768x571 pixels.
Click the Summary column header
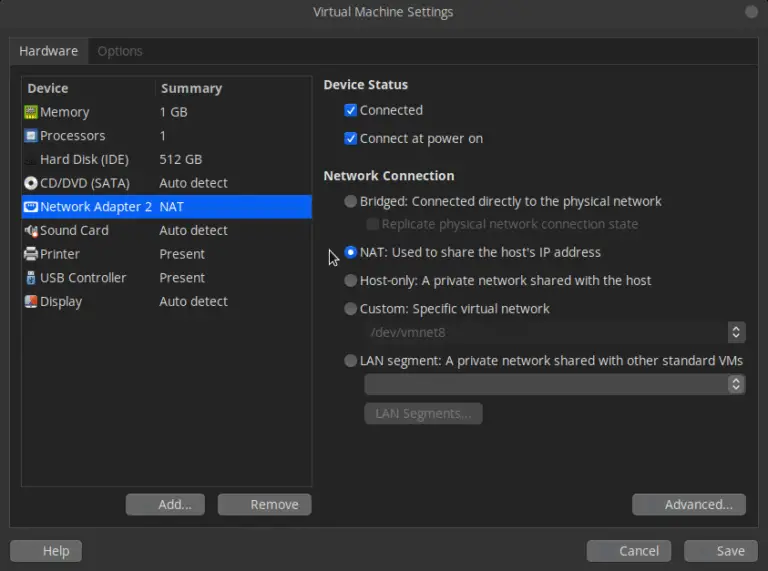pos(192,89)
